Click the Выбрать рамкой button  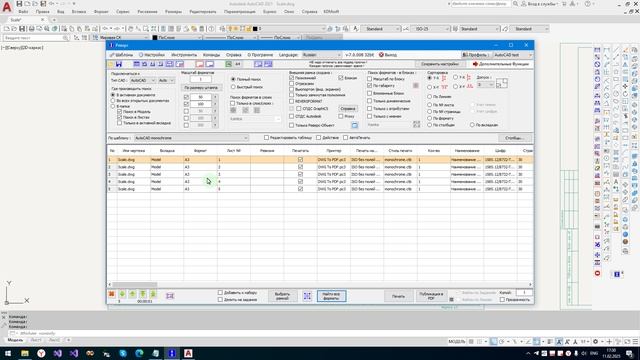click(282, 296)
